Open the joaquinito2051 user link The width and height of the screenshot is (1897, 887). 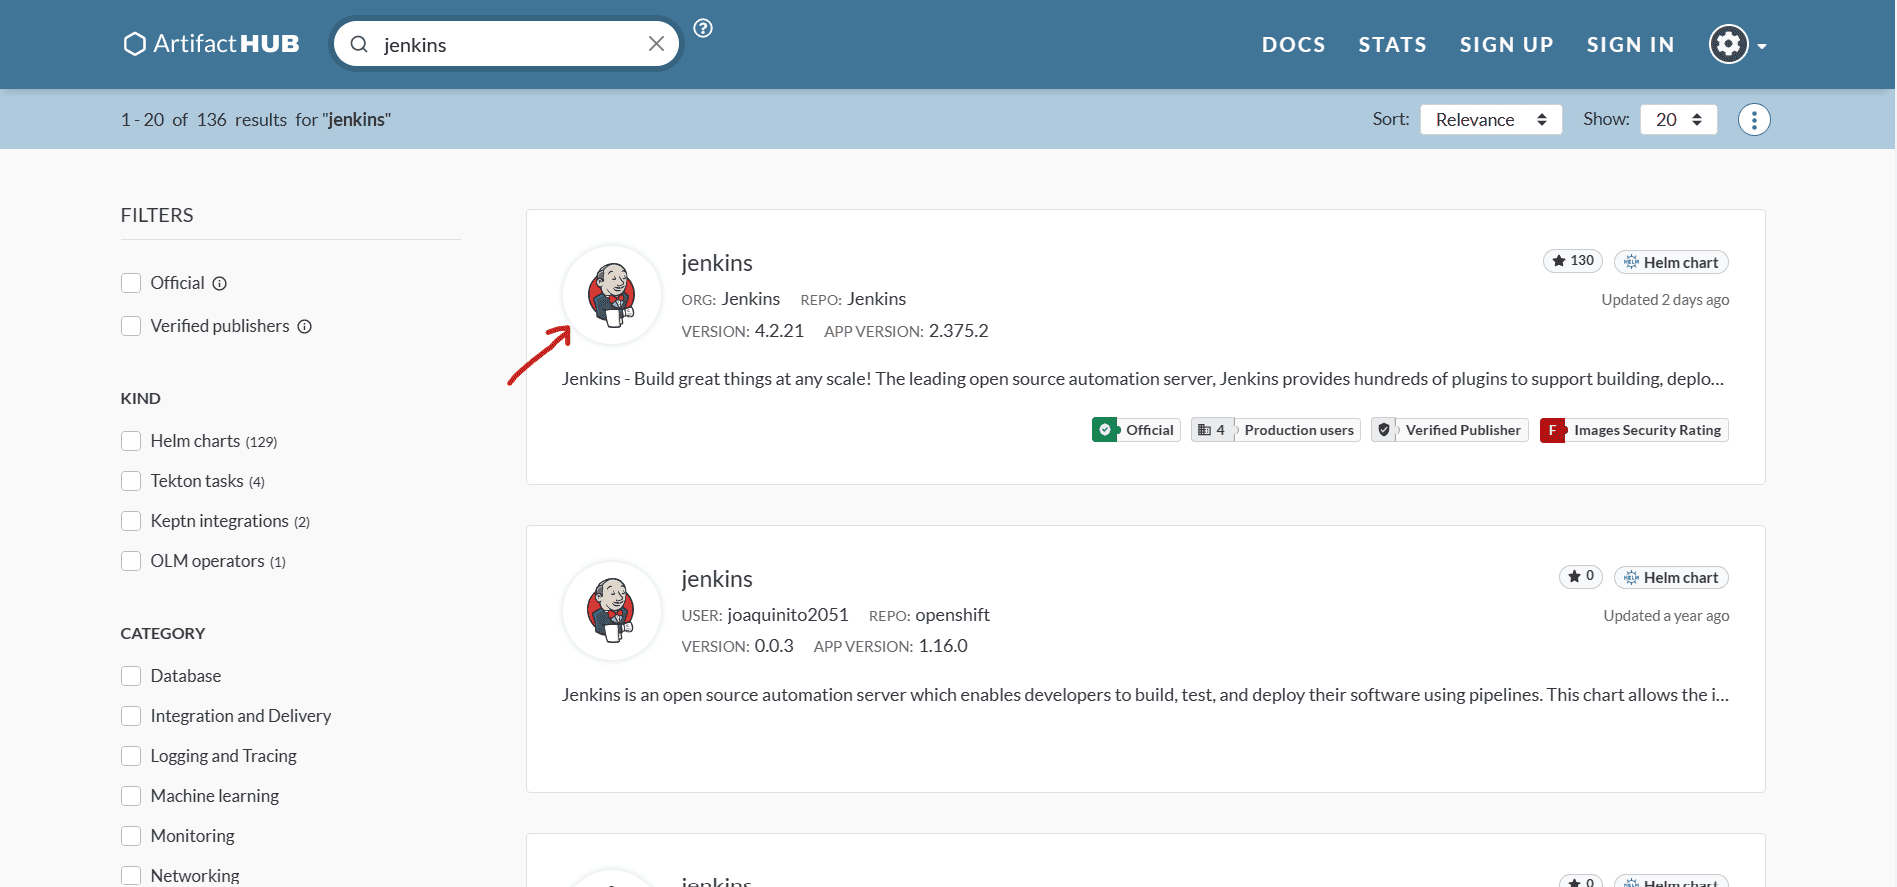[x=788, y=615]
